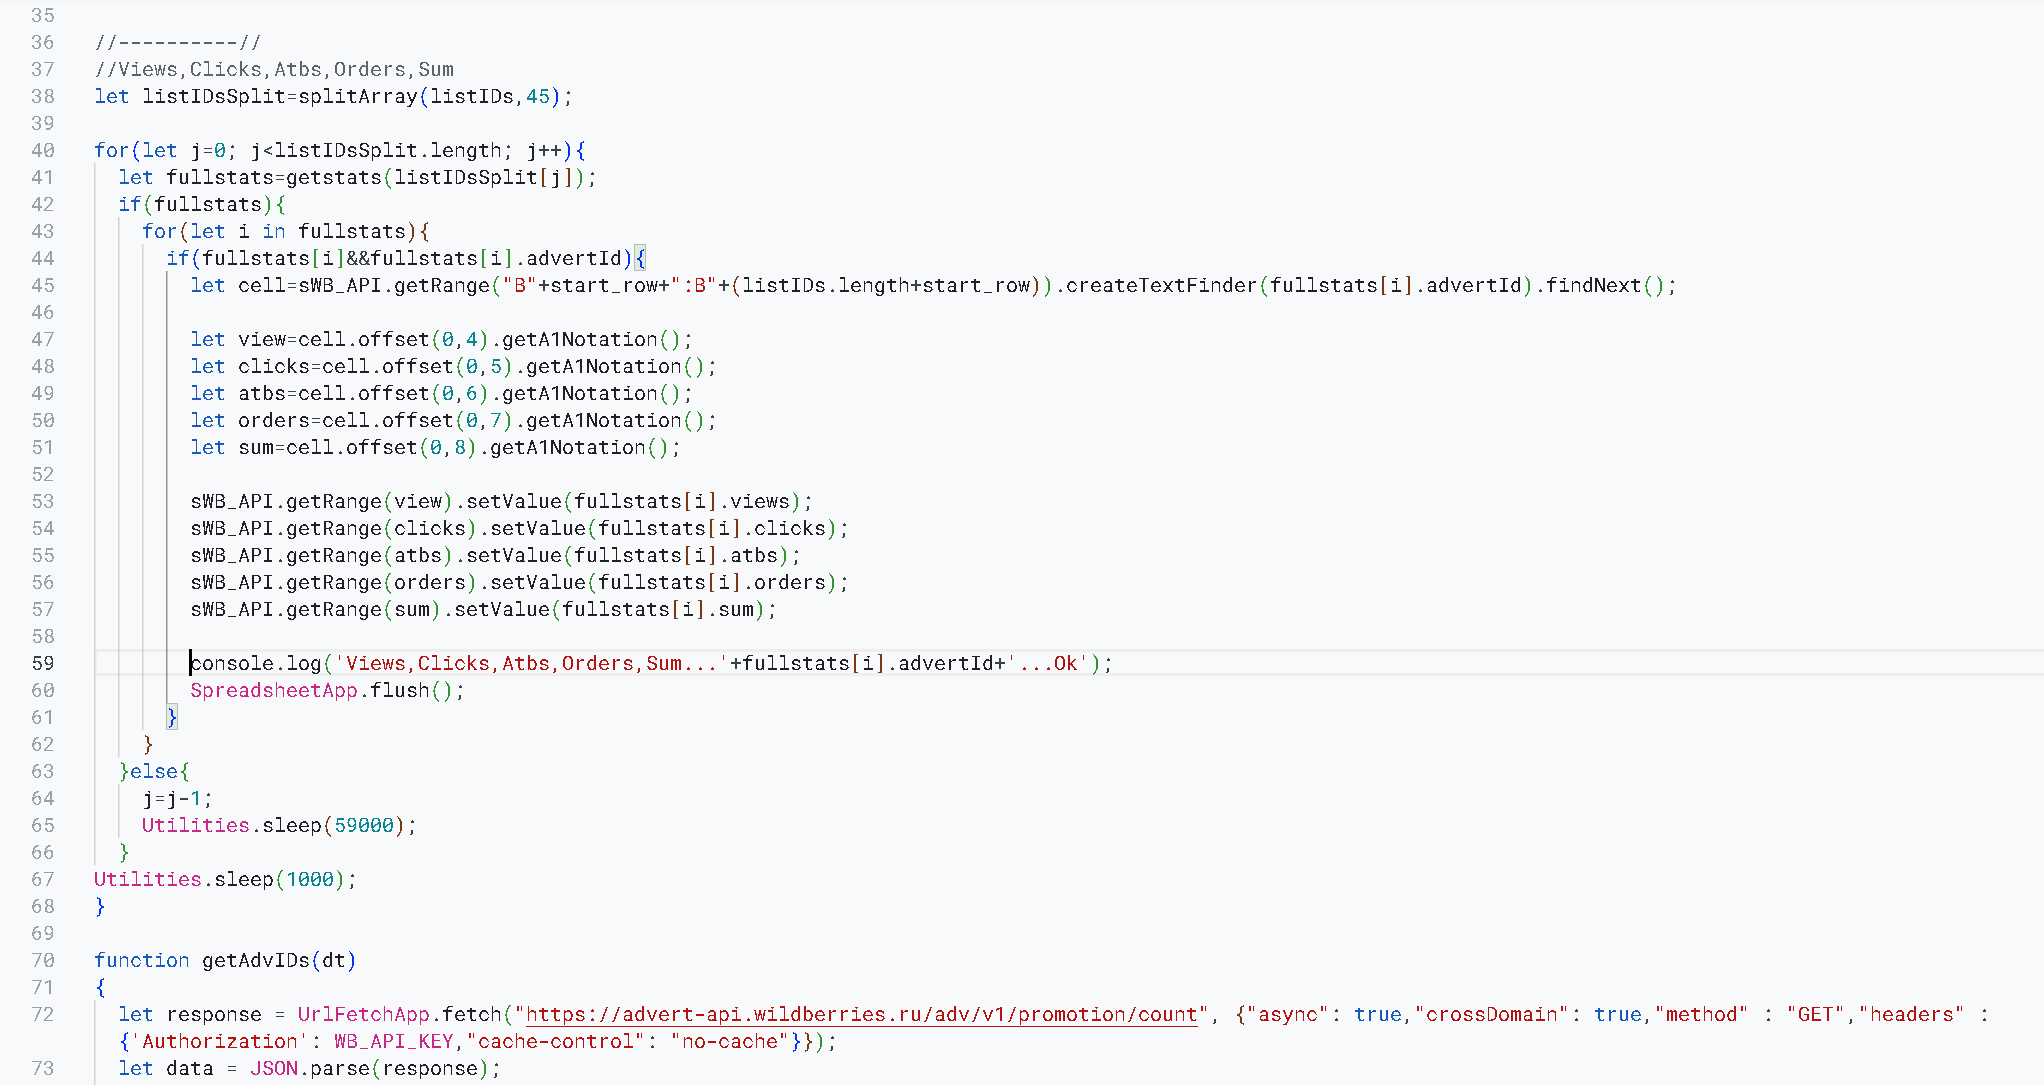Click the highlighted closing brace on line 61
The width and height of the screenshot is (2044, 1085).
click(x=172, y=717)
